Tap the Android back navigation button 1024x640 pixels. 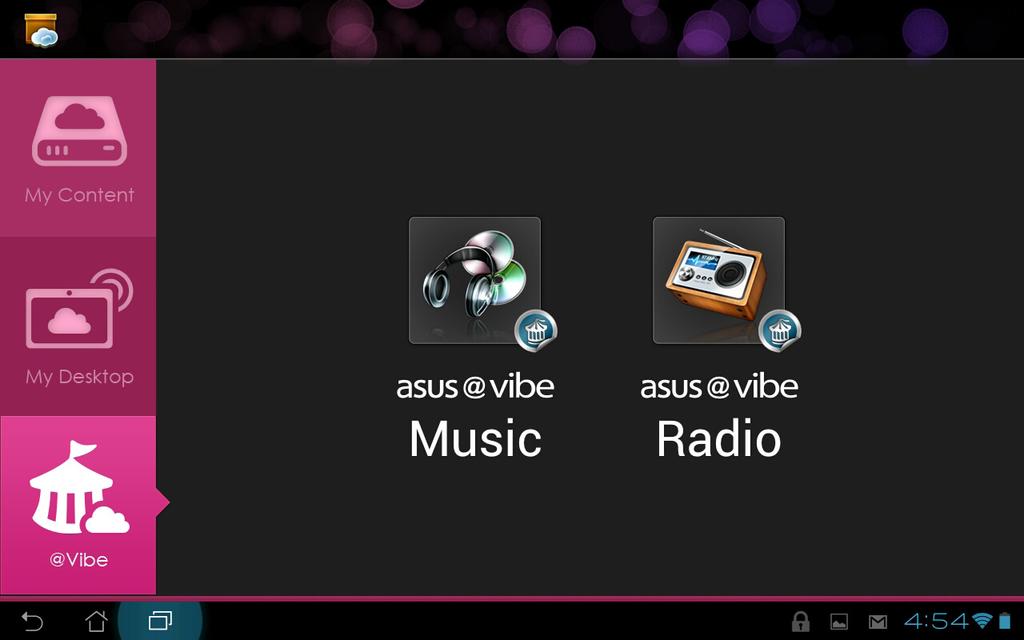31,621
